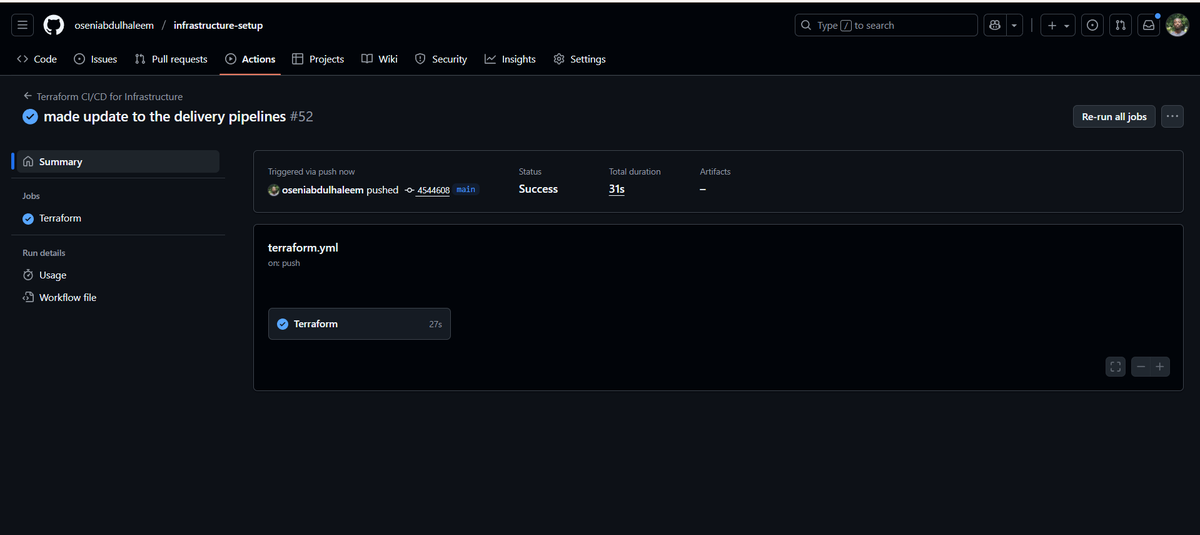Open the repository Settings tab

pyautogui.click(x=580, y=59)
